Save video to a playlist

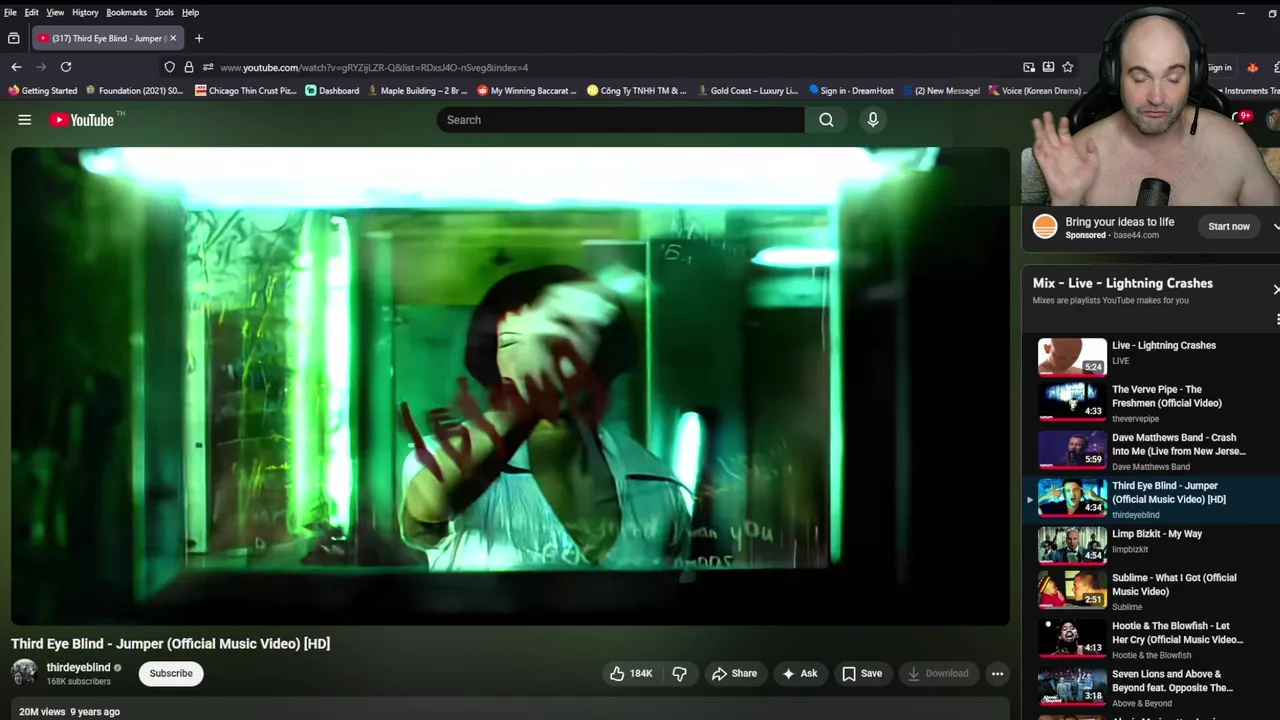(862, 674)
